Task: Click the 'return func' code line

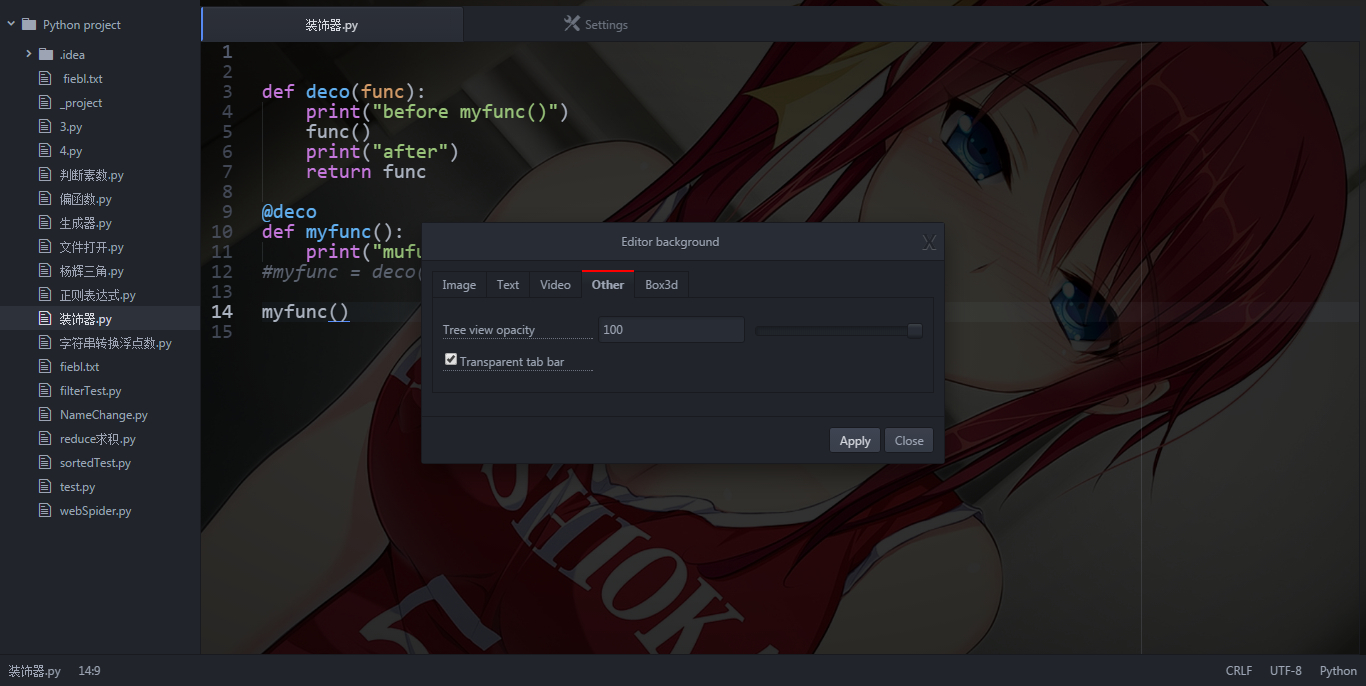Action: [x=366, y=171]
